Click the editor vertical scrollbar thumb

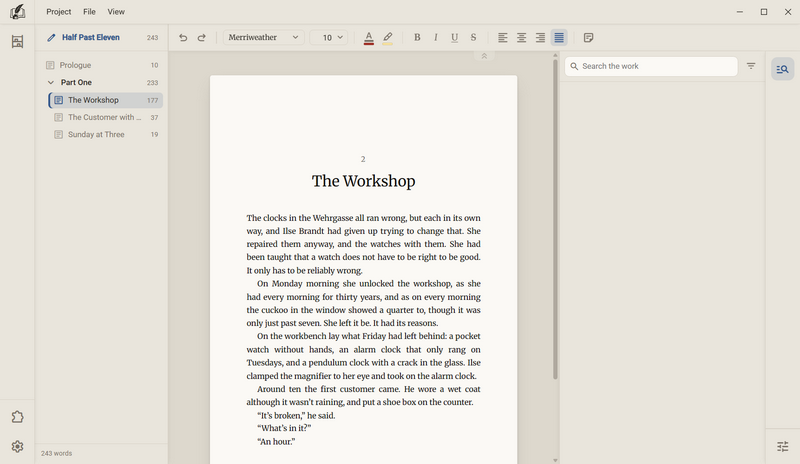[555, 219]
